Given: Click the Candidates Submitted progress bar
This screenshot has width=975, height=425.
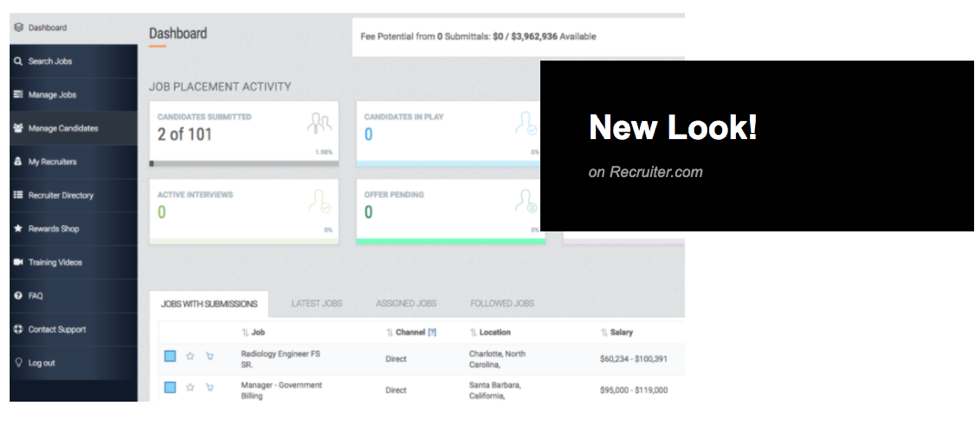Looking at the screenshot, I should (x=243, y=162).
